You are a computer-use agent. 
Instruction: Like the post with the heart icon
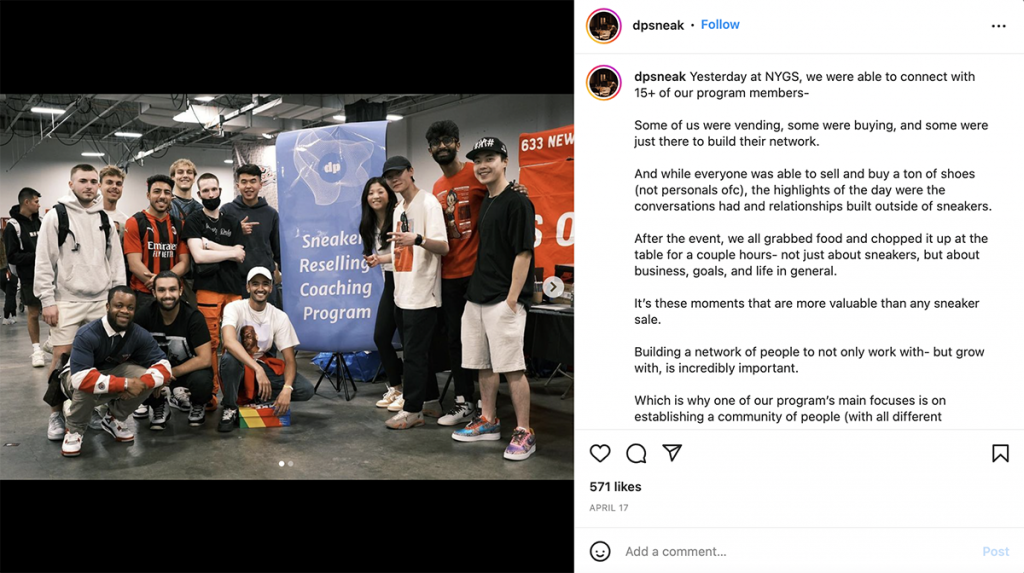600,453
